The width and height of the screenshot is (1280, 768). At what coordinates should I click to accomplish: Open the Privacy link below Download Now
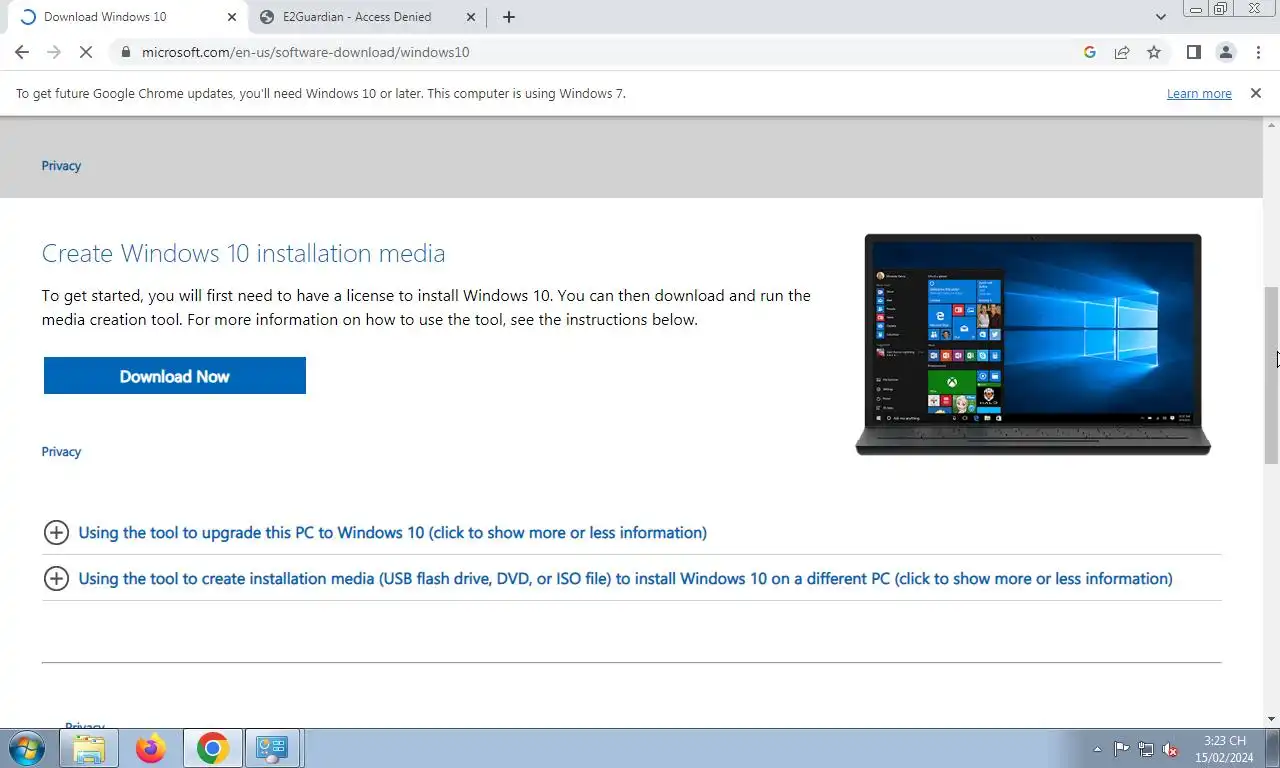61,452
